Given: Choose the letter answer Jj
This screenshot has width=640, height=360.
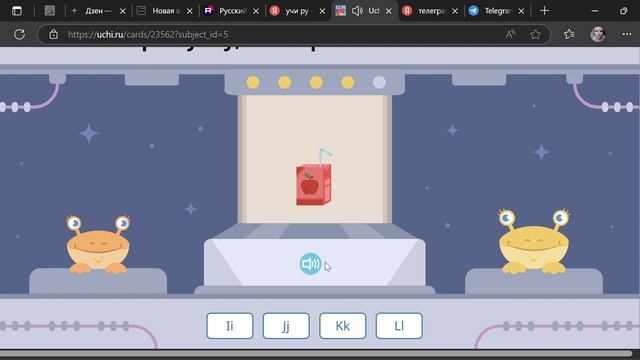Looking at the screenshot, I should (x=286, y=326).
